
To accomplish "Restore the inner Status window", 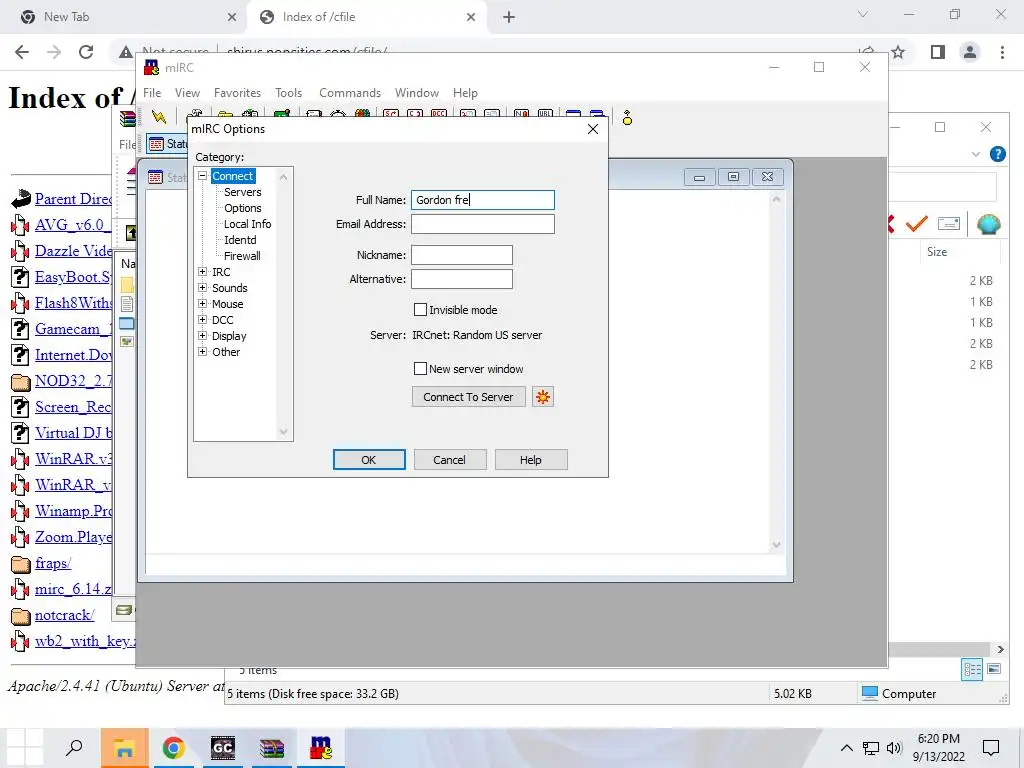I will tap(733, 177).
